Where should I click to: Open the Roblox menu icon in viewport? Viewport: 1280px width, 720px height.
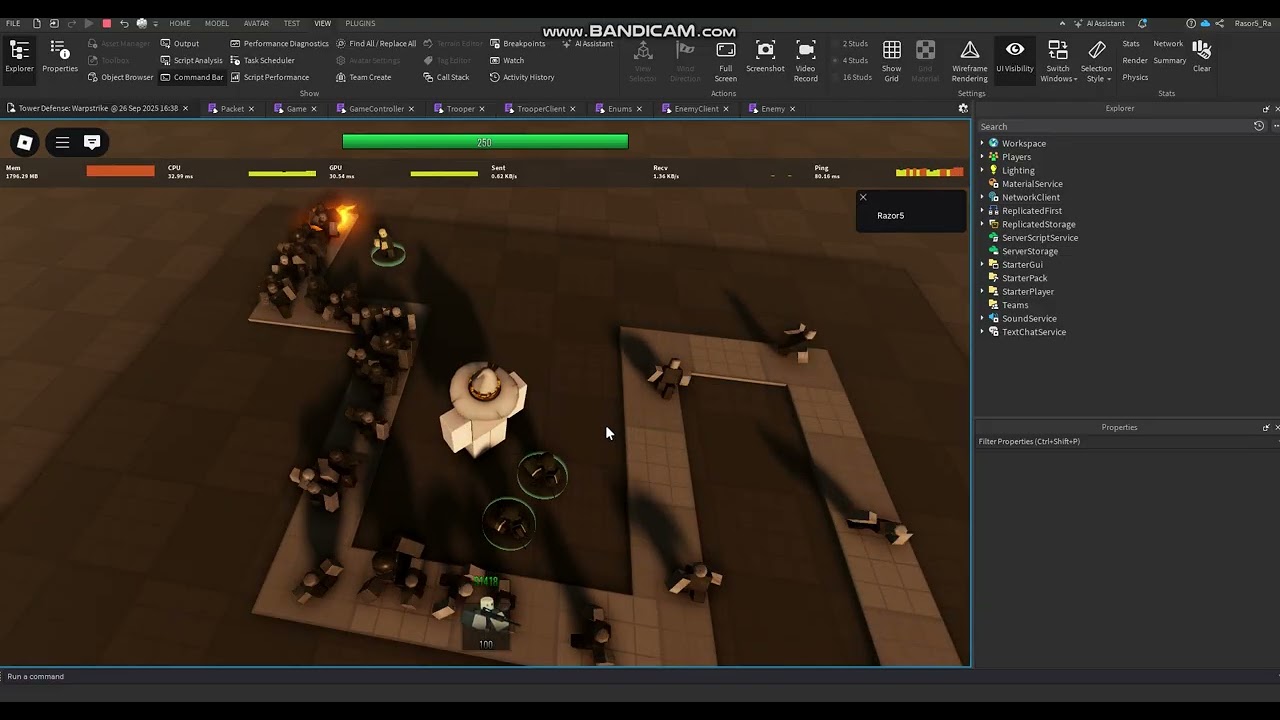[25, 143]
